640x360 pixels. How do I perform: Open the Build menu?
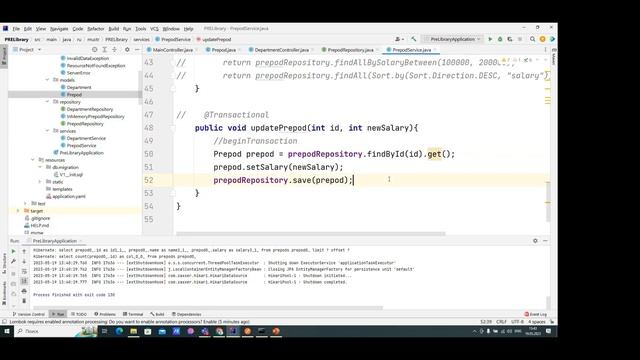113,29
